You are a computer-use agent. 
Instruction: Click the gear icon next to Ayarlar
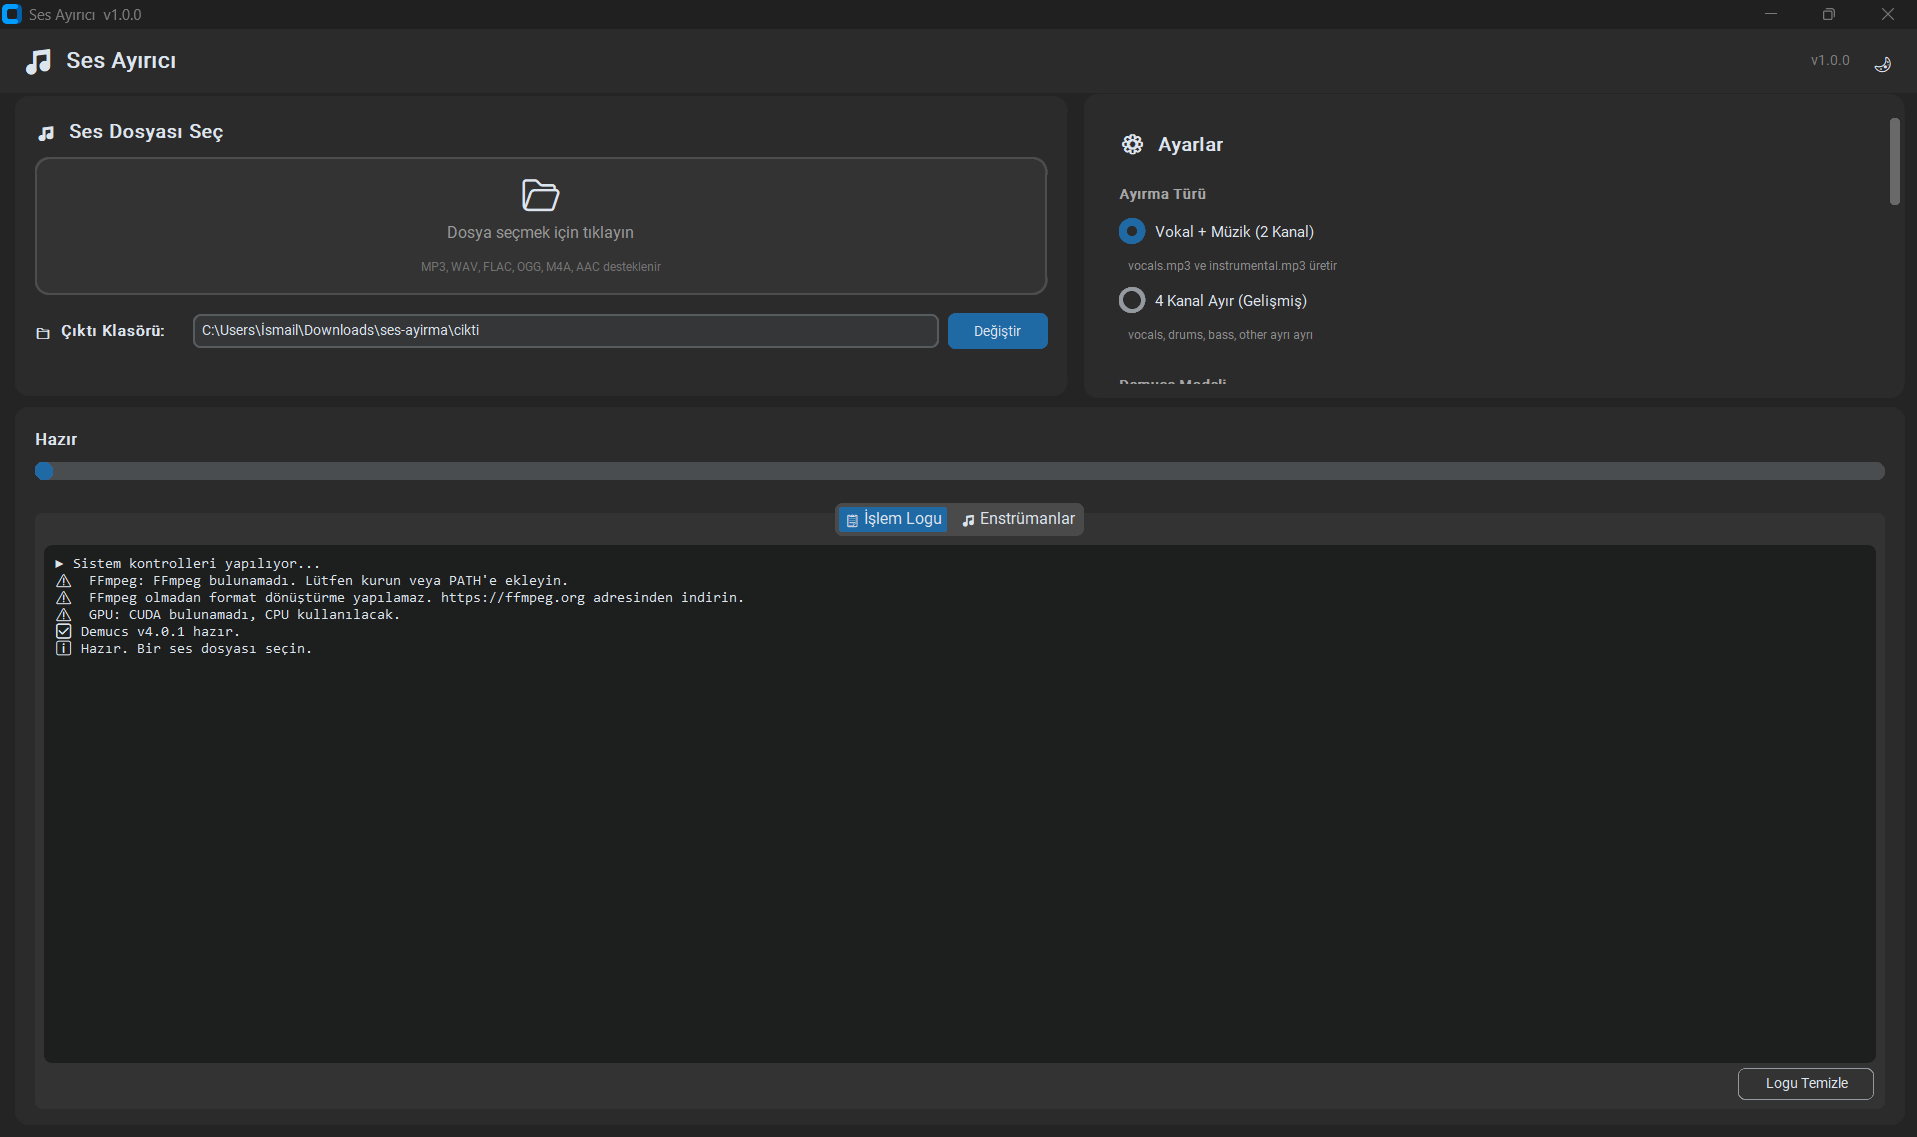(1132, 144)
